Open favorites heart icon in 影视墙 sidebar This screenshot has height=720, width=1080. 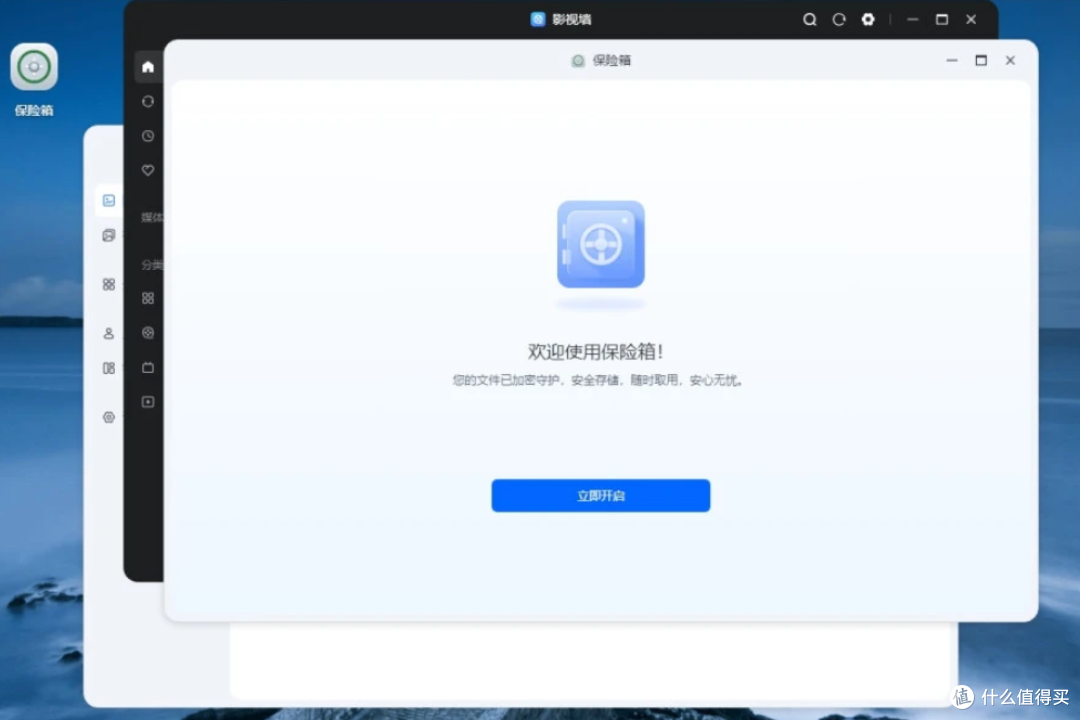tap(148, 170)
